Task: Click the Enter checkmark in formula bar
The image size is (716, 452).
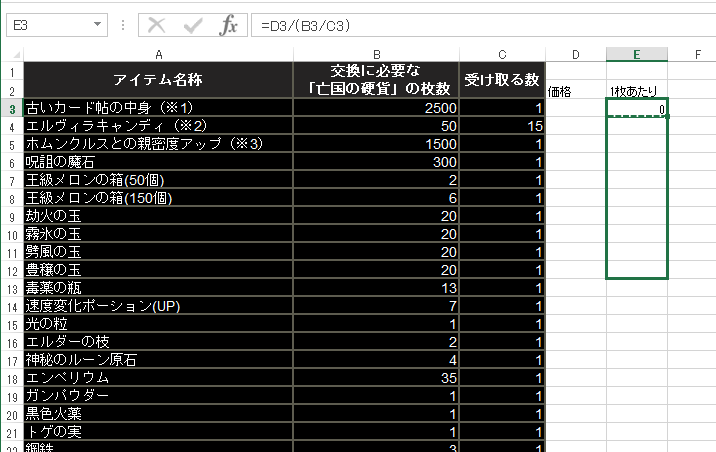Action: [193, 25]
